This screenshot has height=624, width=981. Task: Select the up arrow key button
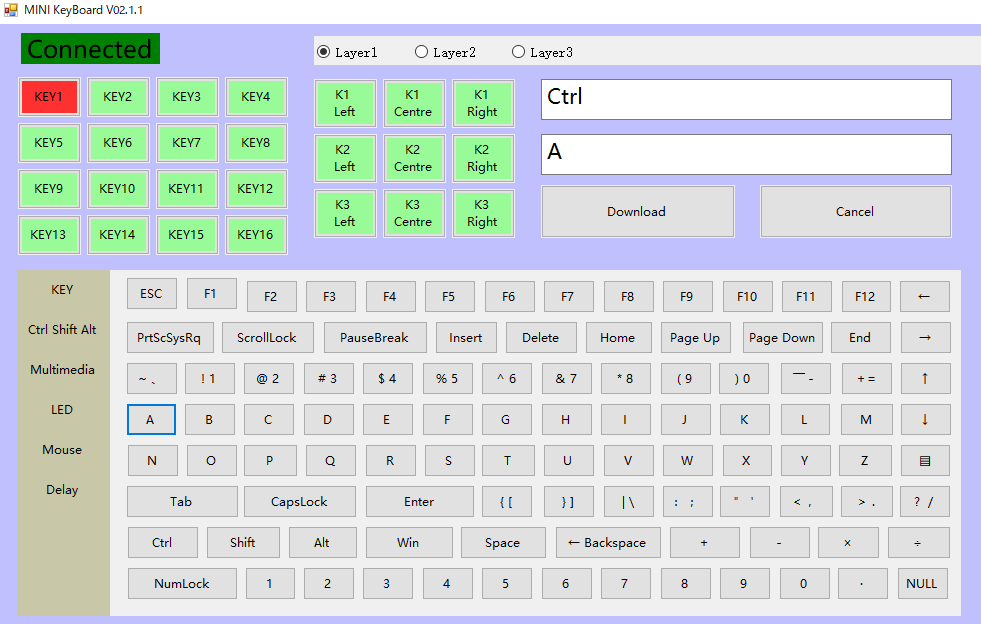tap(924, 378)
